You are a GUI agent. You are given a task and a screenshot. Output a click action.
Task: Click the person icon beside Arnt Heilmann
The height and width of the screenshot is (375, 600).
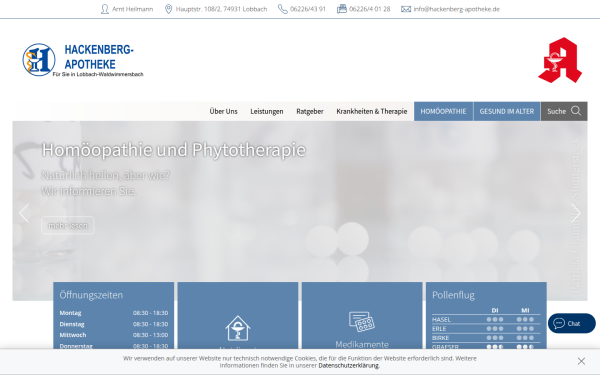coord(104,9)
